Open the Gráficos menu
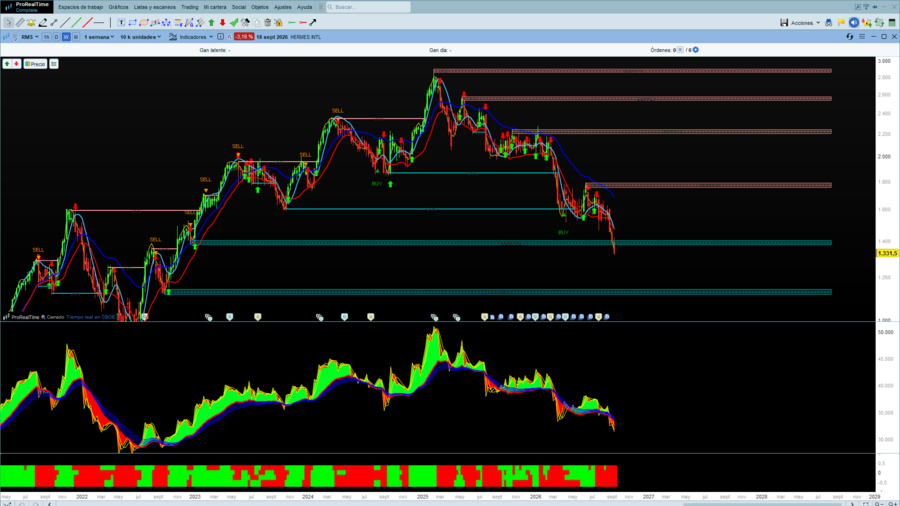Image resolution: width=900 pixels, height=506 pixels. point(118,7)
